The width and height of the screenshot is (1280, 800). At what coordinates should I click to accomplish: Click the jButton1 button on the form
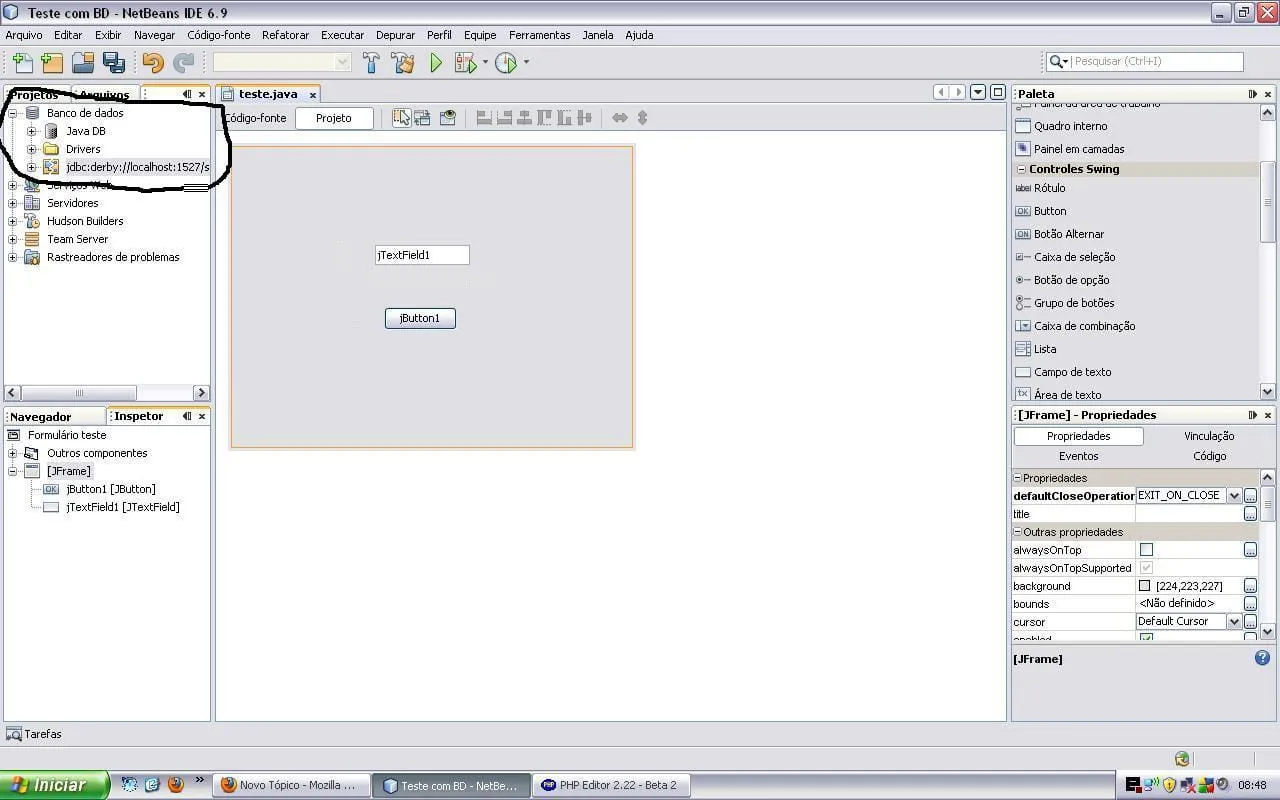(x=420, y=318)
